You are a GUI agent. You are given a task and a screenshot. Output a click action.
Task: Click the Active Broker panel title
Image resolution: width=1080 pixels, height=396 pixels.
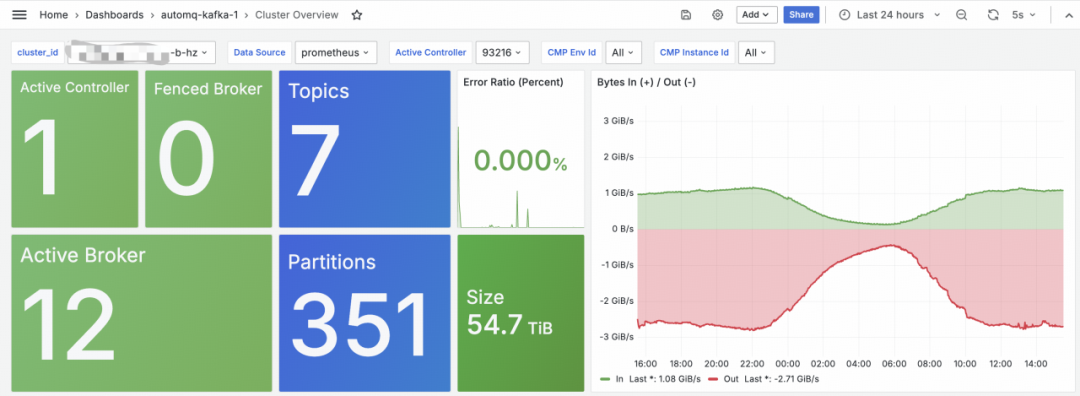[x=83, y=256]
